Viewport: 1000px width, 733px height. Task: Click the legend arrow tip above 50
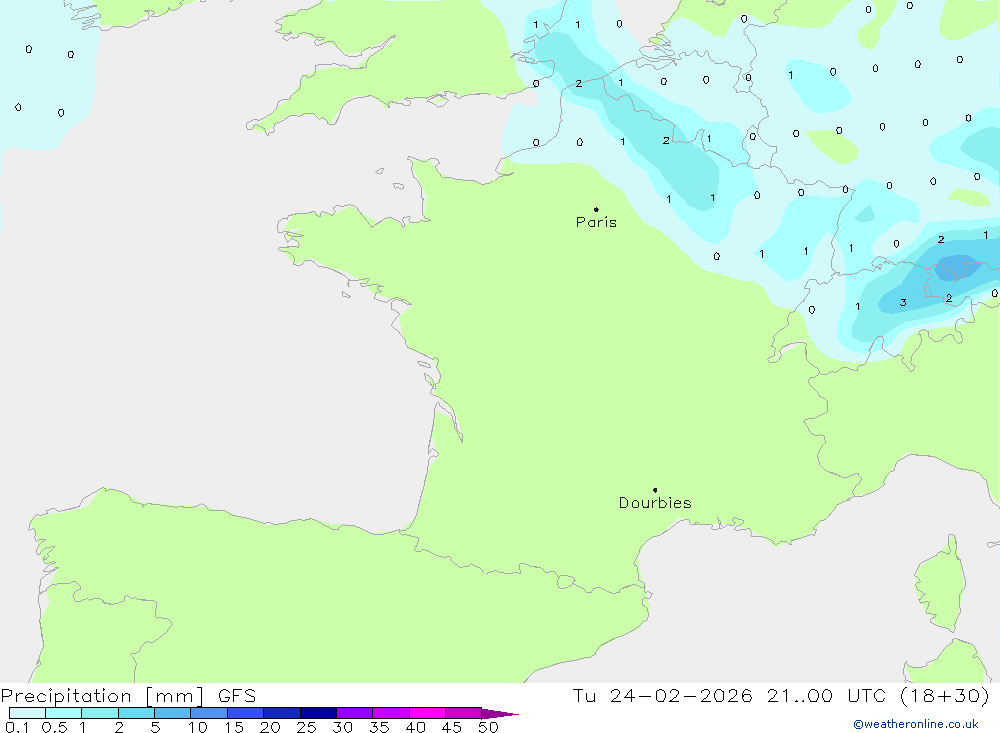[x=501, y=714]
